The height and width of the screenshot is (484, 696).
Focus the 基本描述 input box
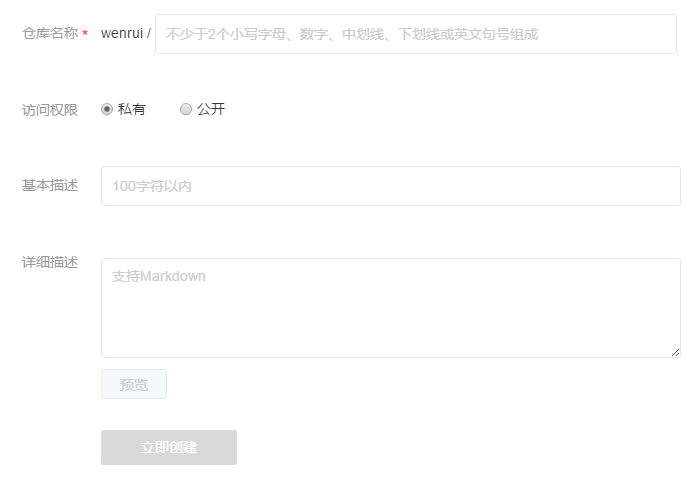(390, 186)
